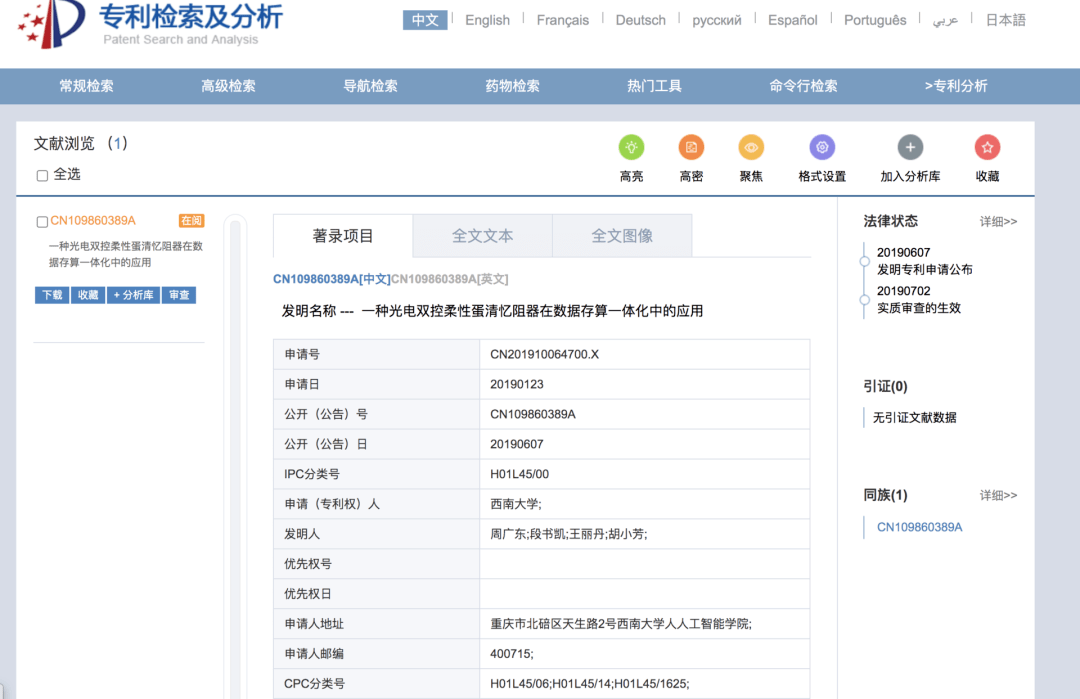The image size is (1080, 699).
Task: Switch to the 全文文本 tab
Action: (482, 235)
